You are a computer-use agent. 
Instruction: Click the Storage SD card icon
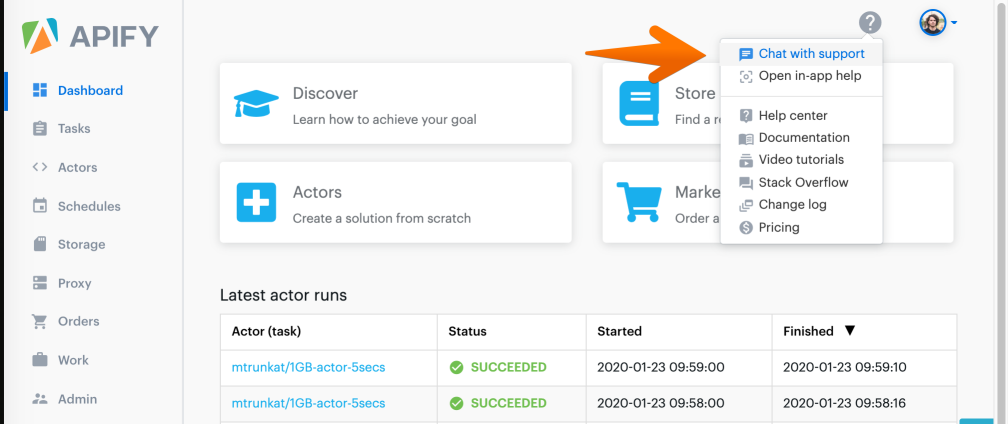40,244
